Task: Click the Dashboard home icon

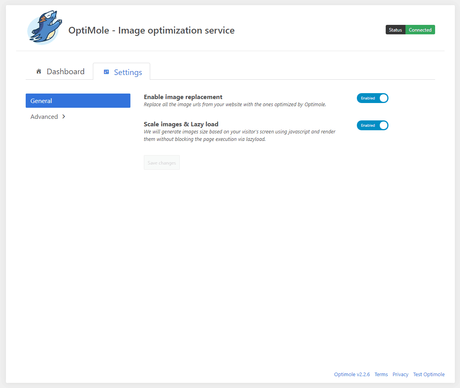Action: 39,71
